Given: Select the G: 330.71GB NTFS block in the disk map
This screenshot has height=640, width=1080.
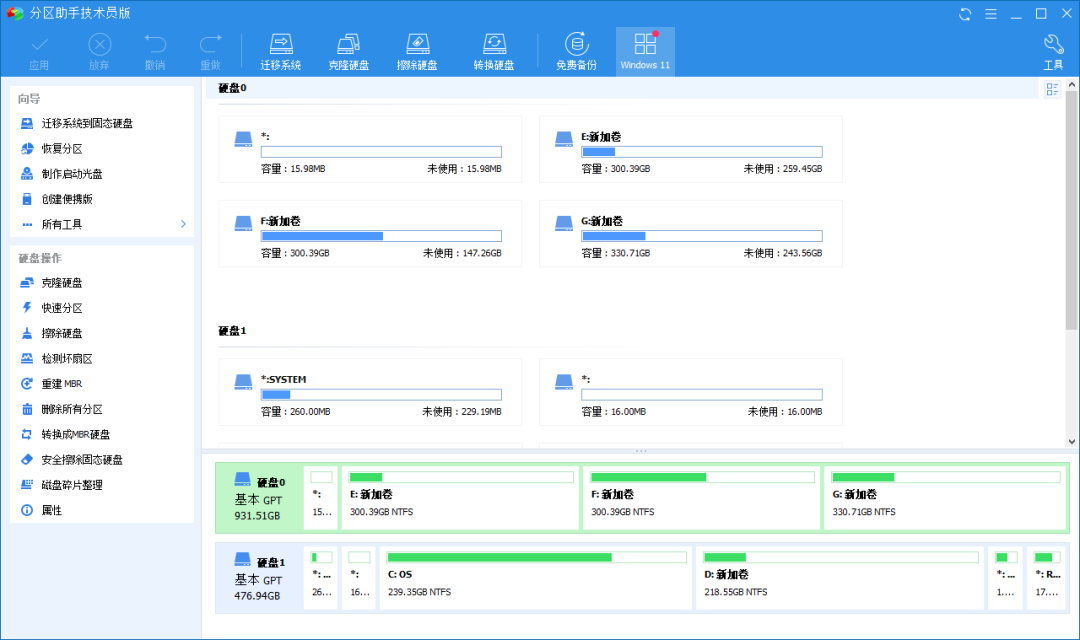Looking at the screenshot, I should 945,498.
